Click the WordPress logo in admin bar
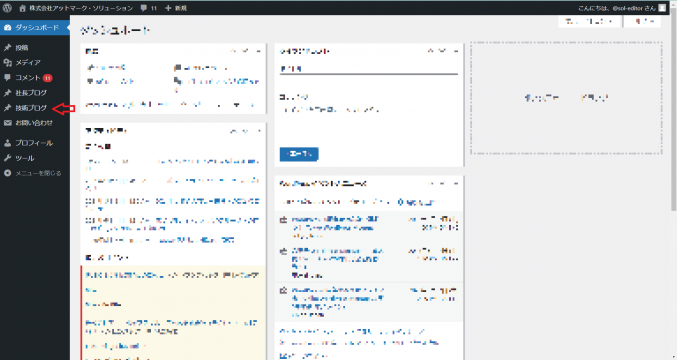 click(x=7, y=8)
